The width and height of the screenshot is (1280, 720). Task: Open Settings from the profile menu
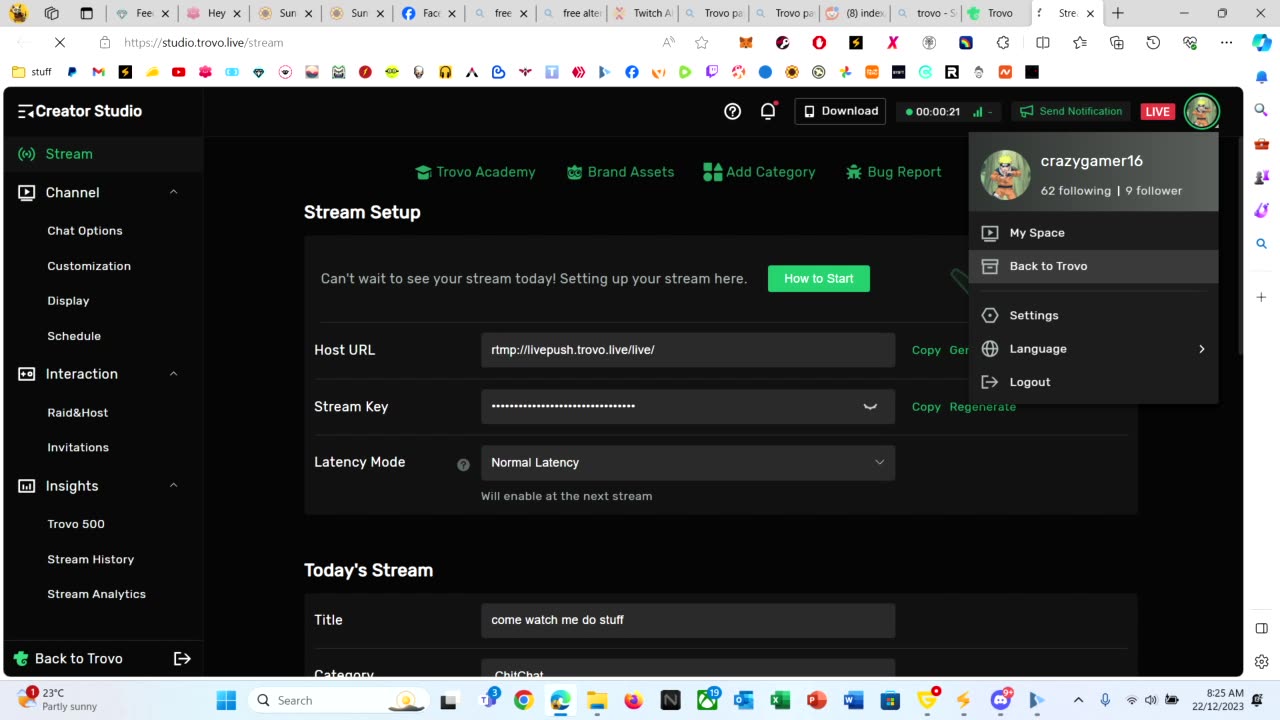(x=1093, y=315)
